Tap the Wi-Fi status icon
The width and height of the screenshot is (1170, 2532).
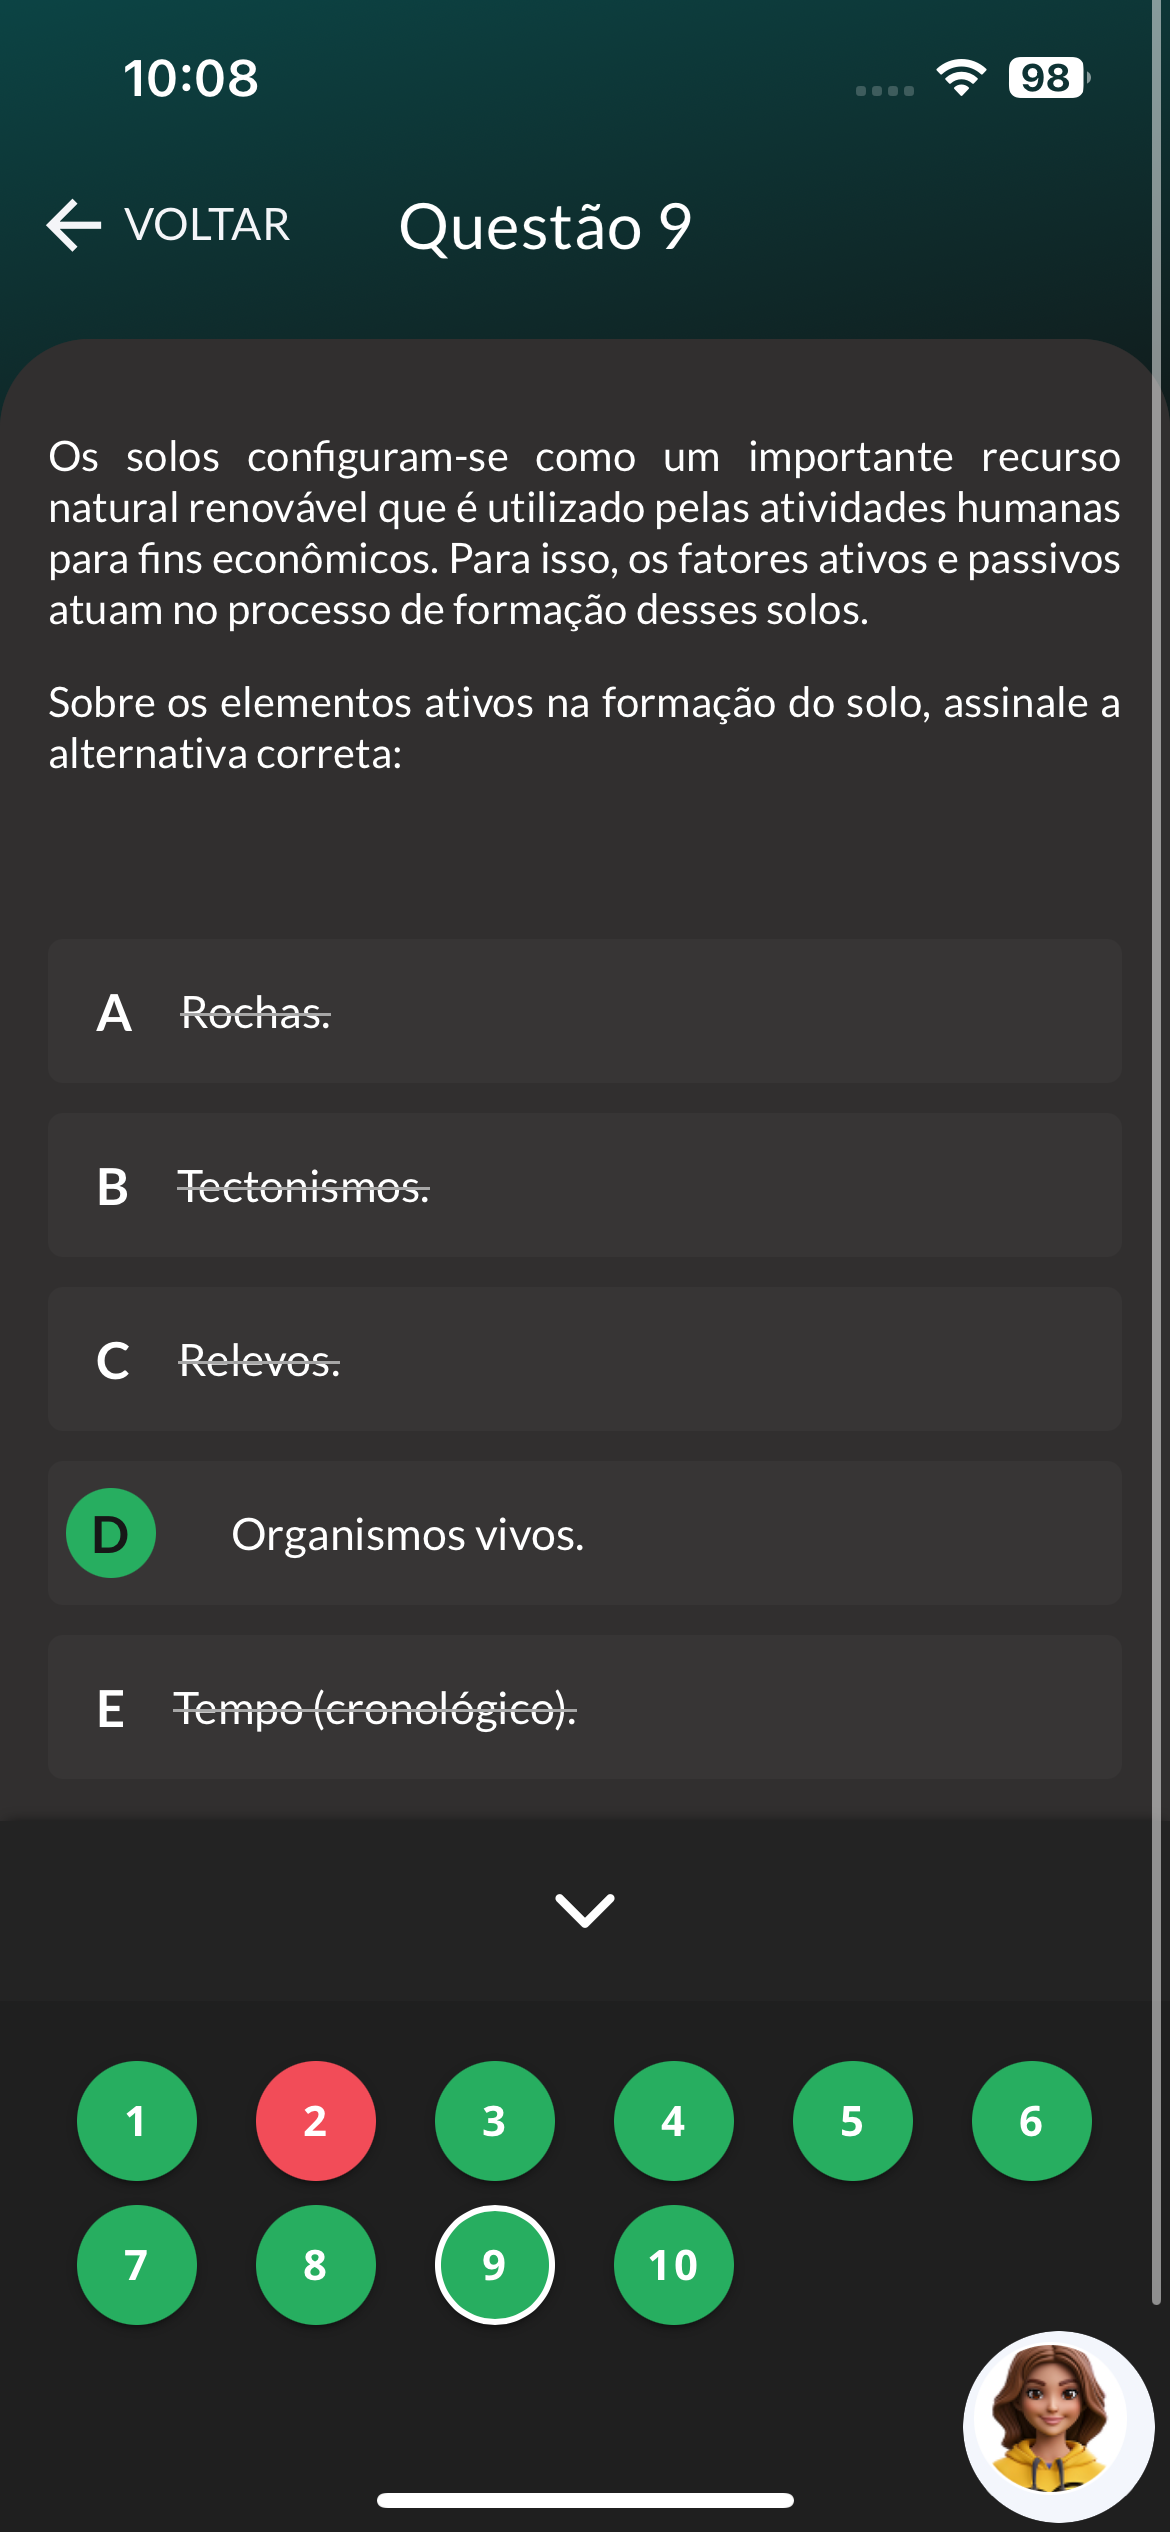click(960, 78)
